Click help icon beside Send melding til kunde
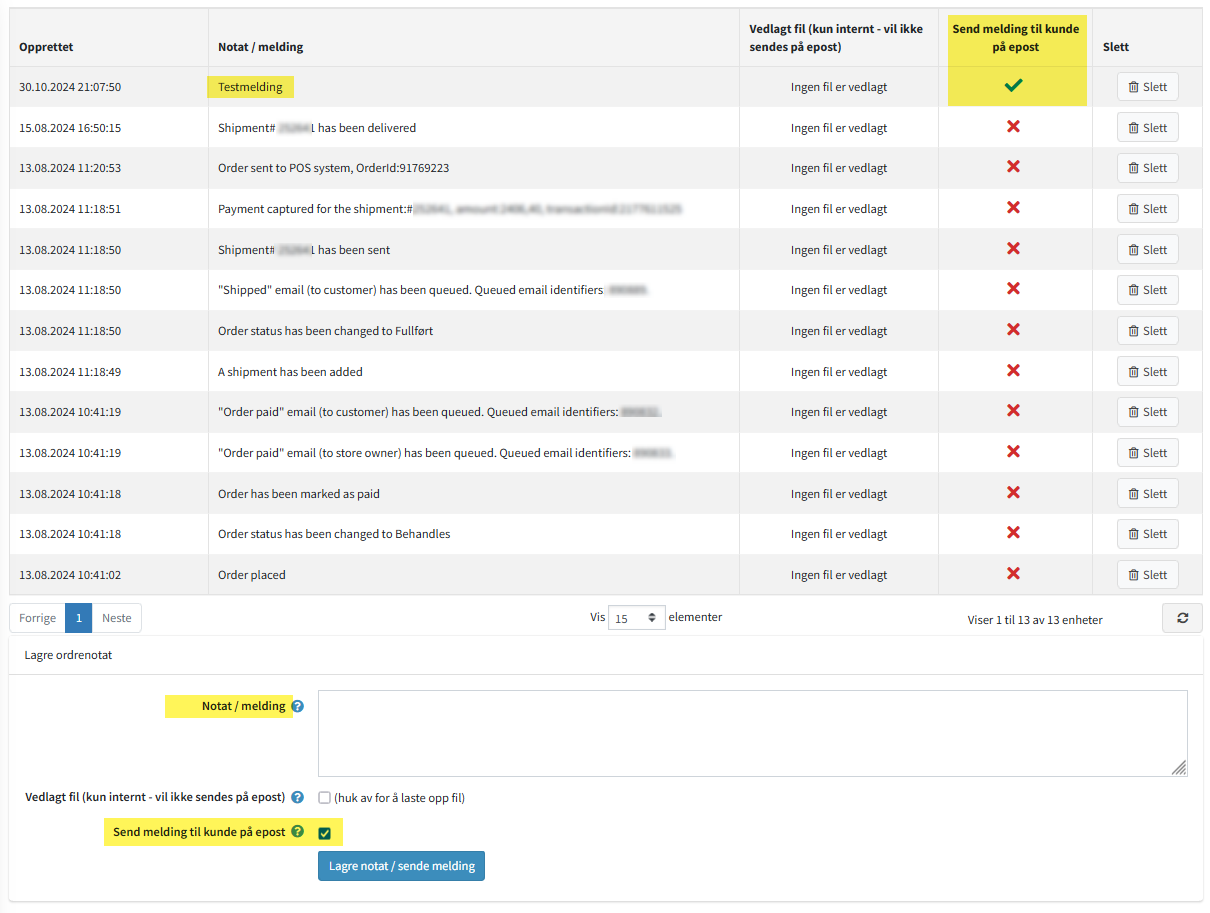Viewport: 1210px width, 913px height. [297, 831]
